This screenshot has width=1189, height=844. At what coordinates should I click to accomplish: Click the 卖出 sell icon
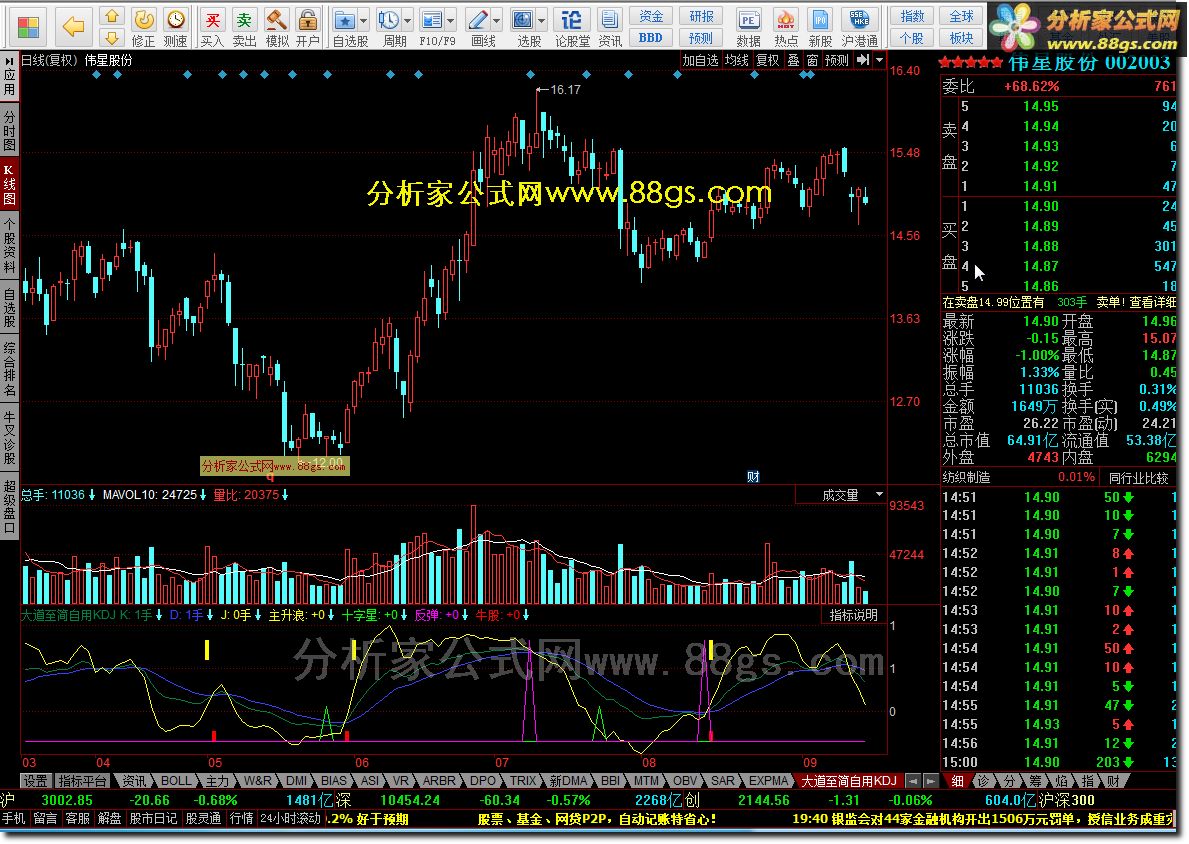point(244,20)
